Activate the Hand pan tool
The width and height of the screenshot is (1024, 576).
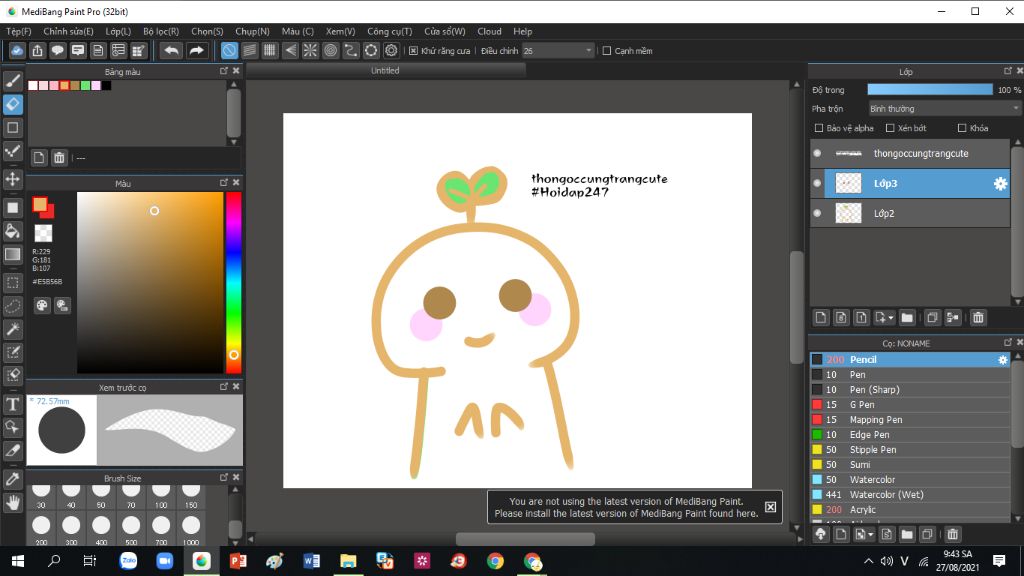13,502
